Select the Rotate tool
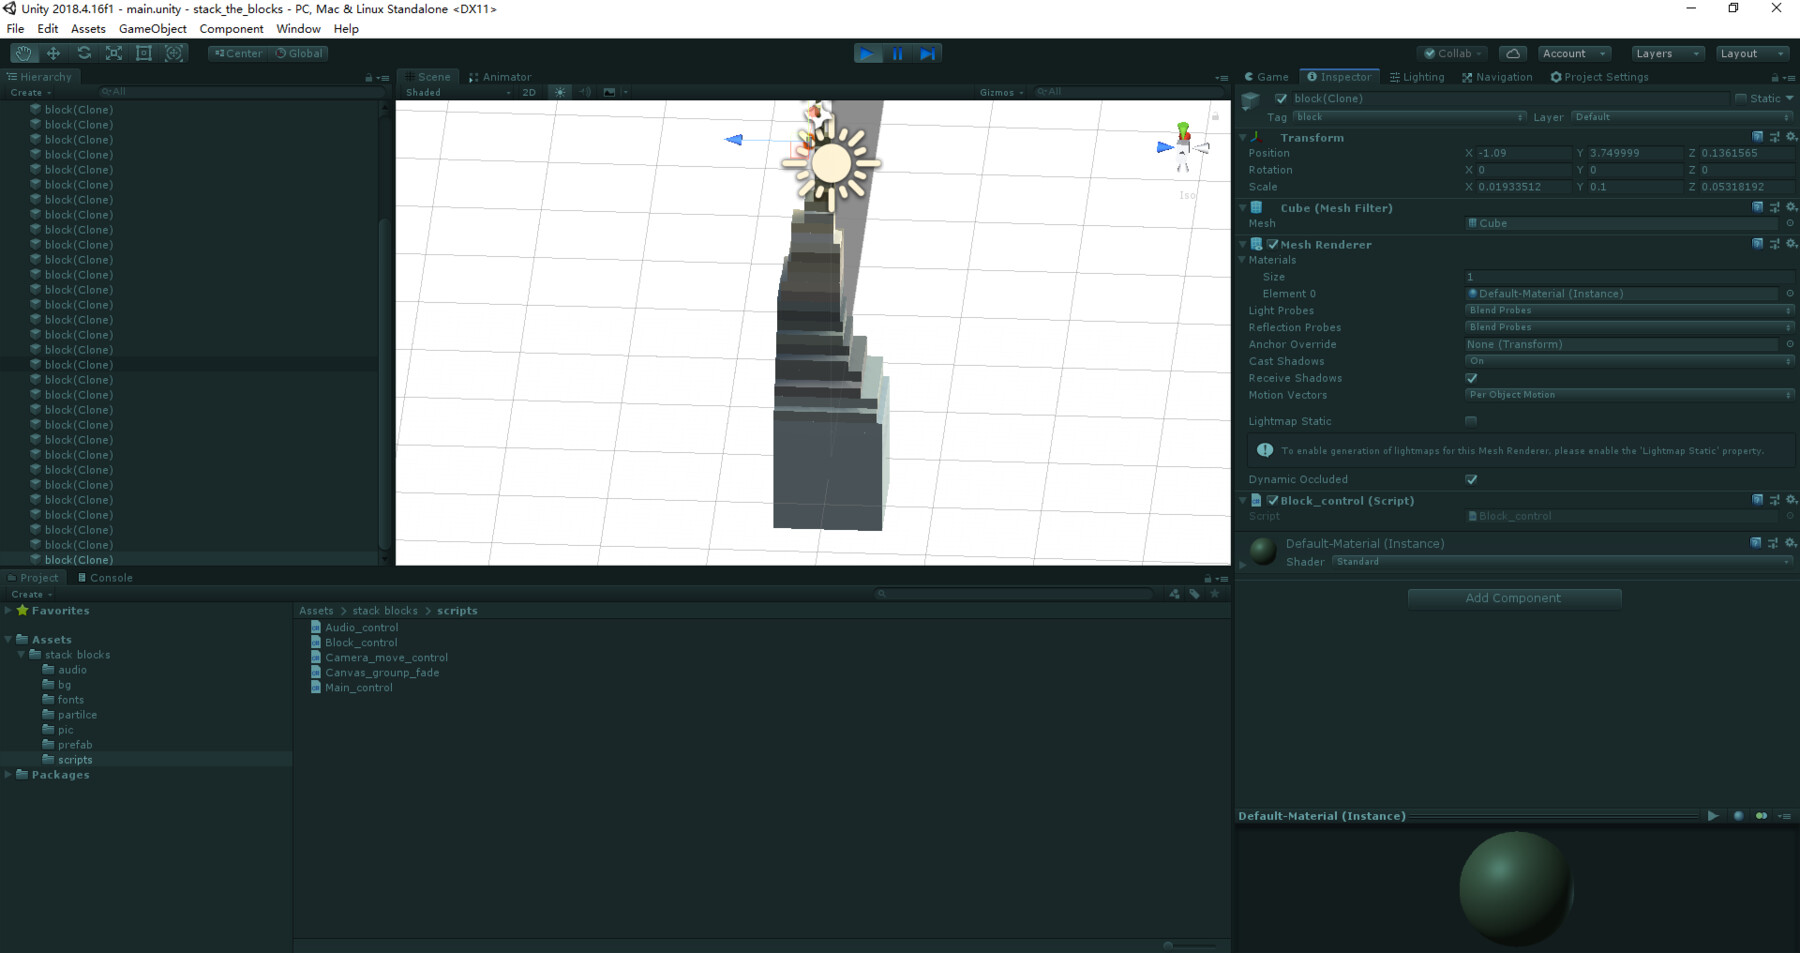 [x=84, y=53]
